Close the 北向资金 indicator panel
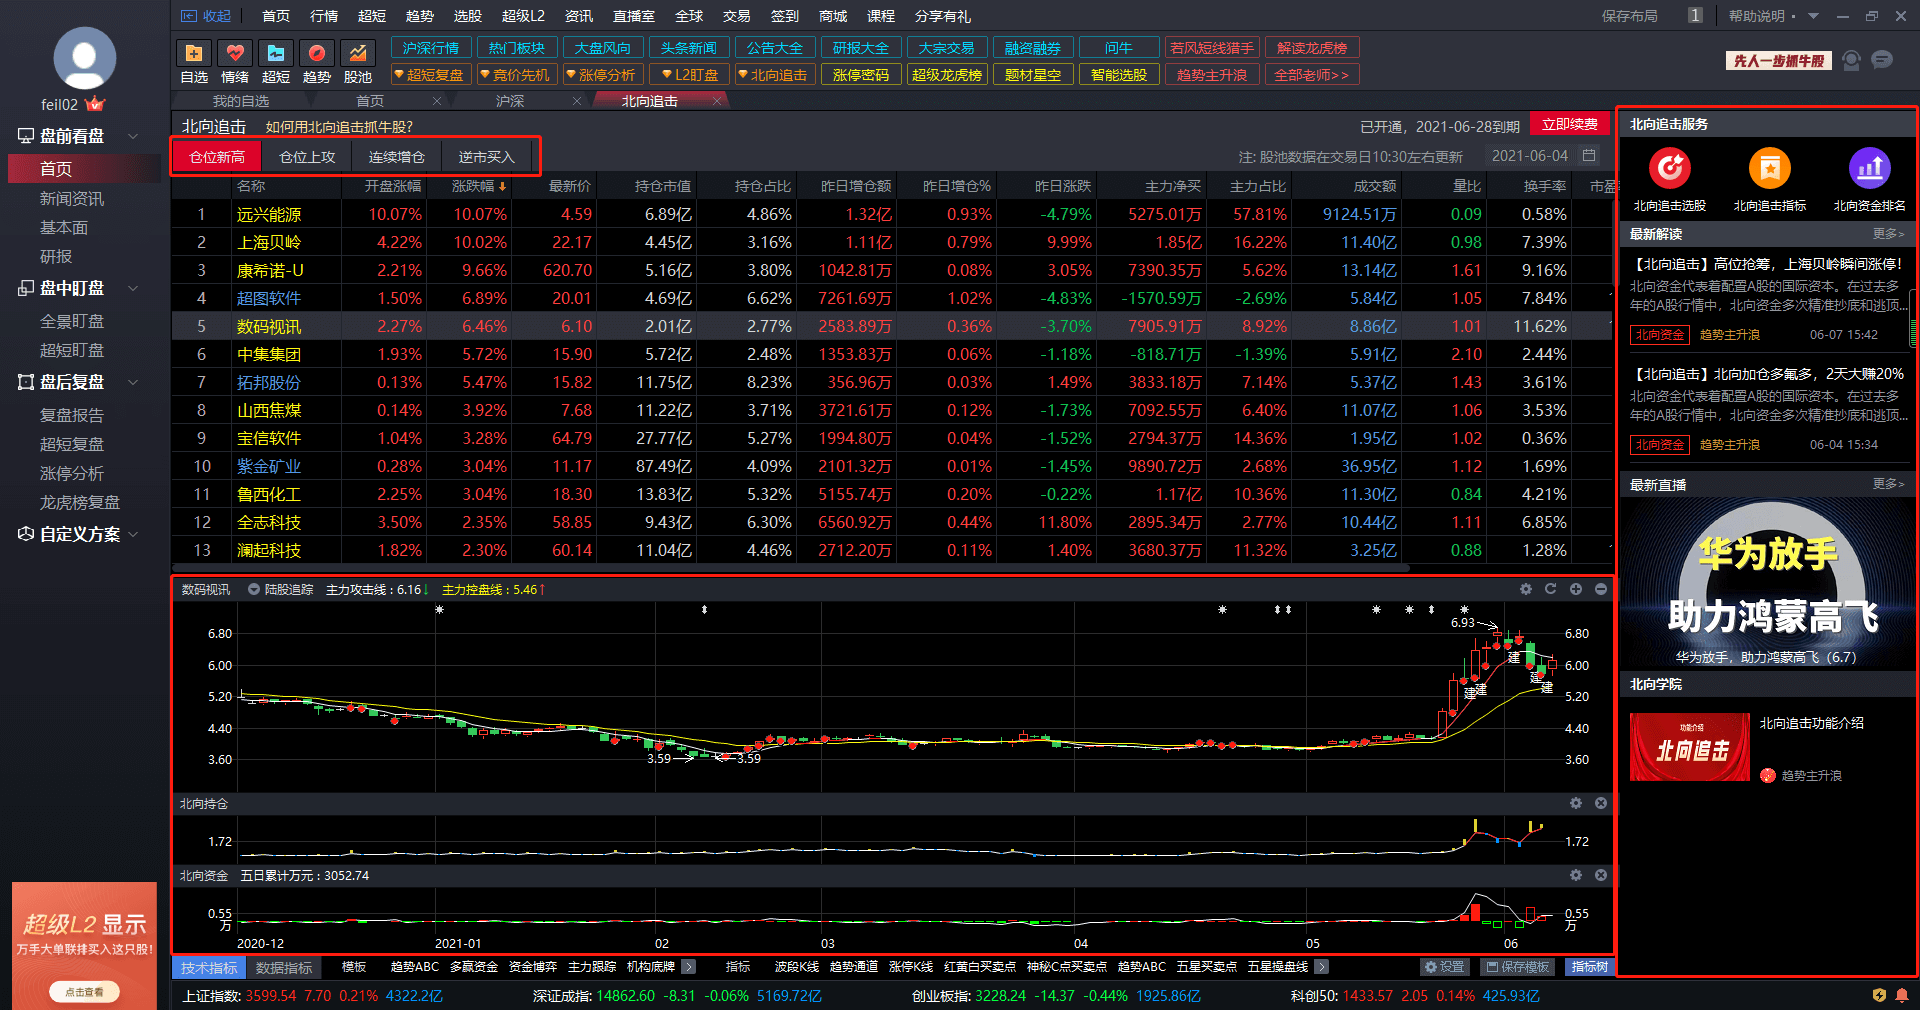Image resolution: width=1920 pixels, height=1010 pixels. [x=1601, y=875]
